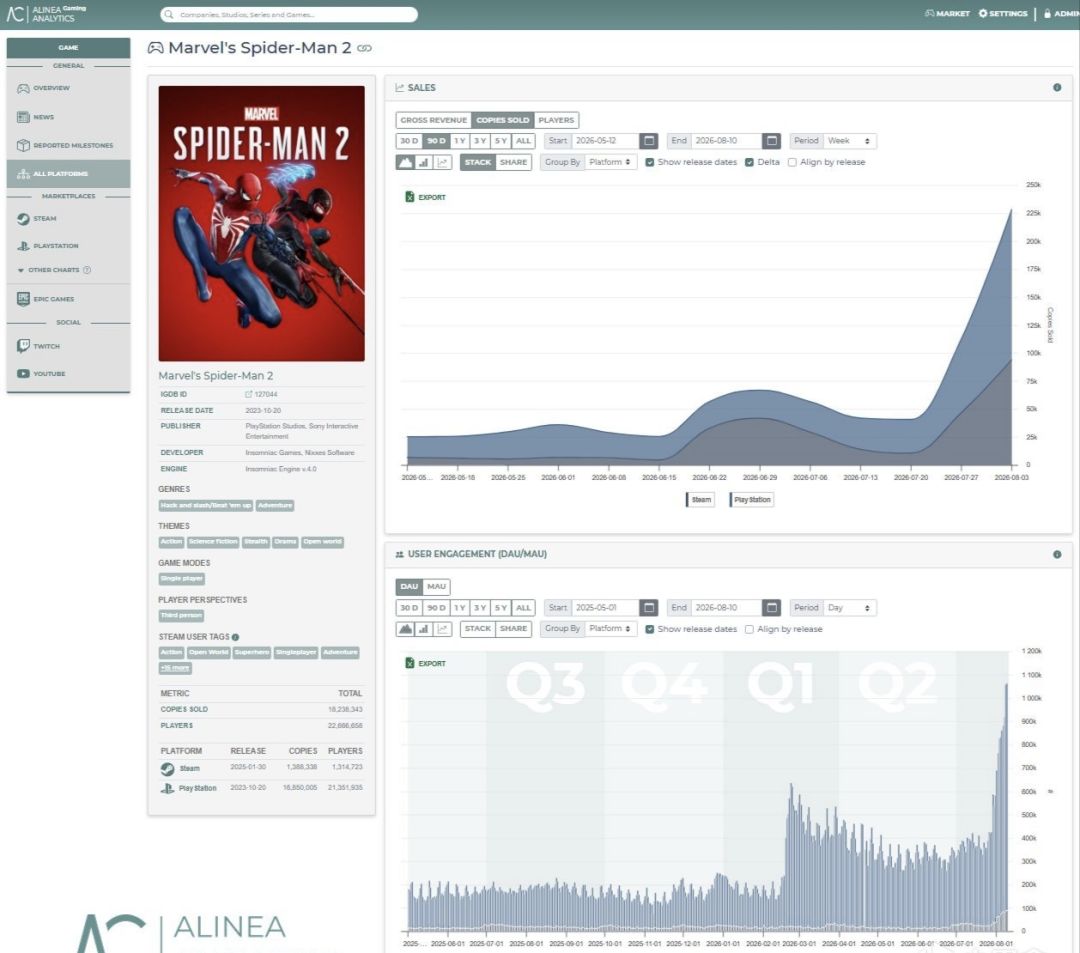Switch engagement chart to Share mode
The width and height of the screenshot is (1080, 953).
point(513,629)
